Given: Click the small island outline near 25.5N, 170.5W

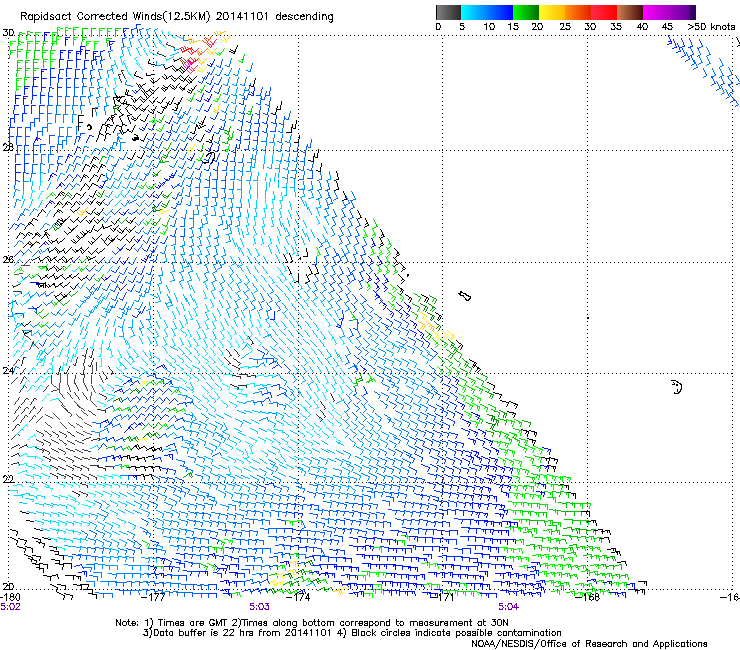Looking at the screenshot, I should point(465,296).
